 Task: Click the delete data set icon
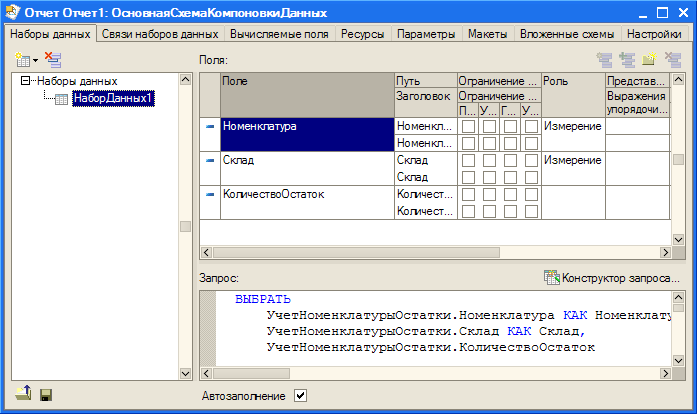pos(53,60)
